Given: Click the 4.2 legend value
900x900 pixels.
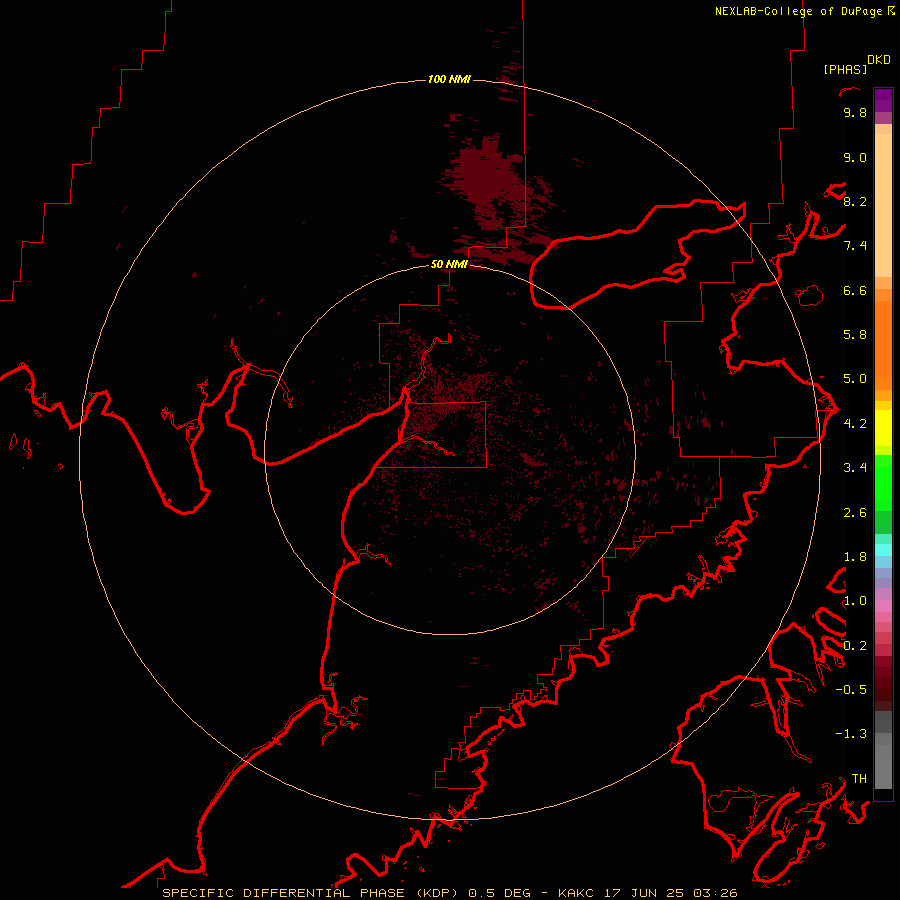Looking at the screenshot, I should point(855,424).
